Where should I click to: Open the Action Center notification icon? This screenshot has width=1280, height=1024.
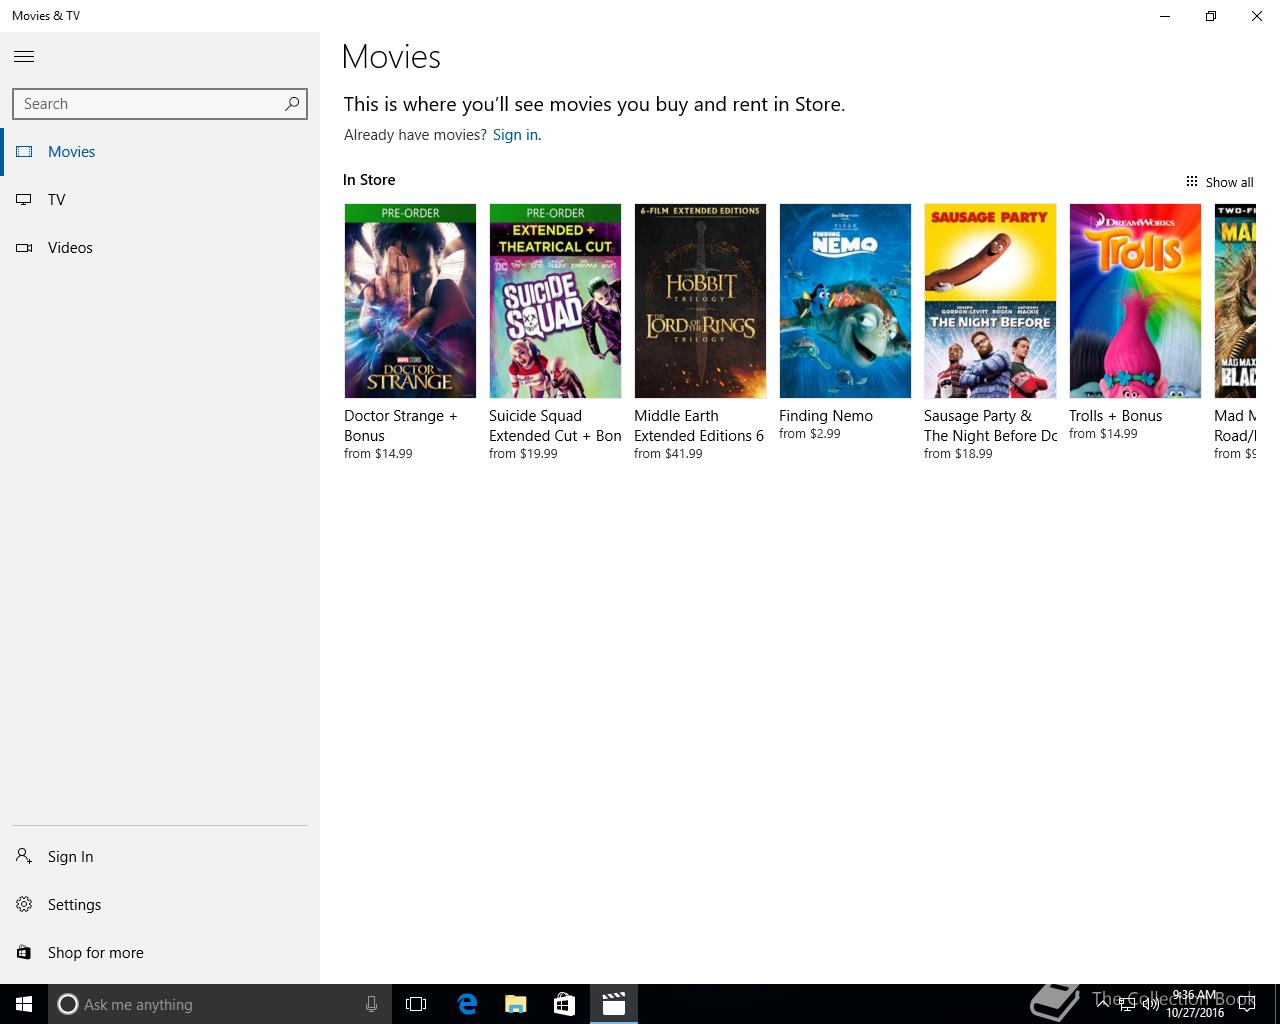[1246, 1004]
